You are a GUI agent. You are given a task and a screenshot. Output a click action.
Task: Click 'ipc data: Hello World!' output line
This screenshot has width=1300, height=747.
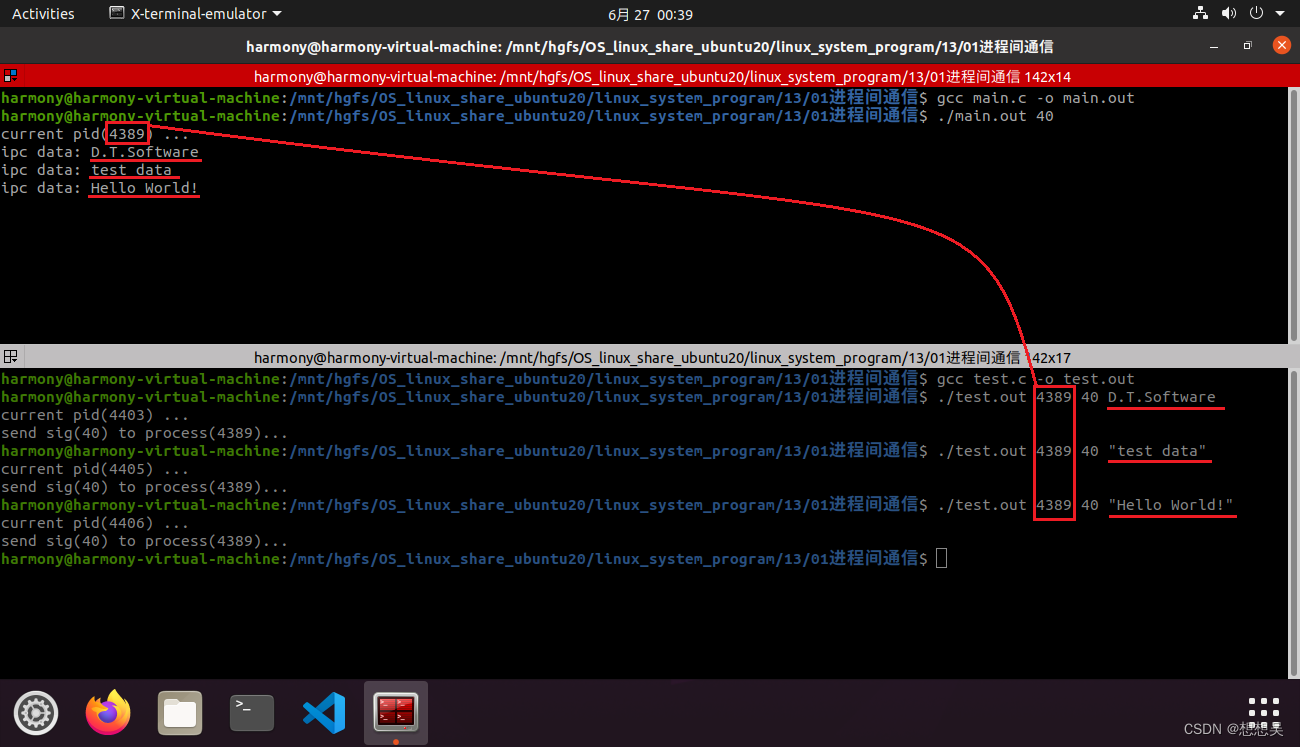[x=100, y=188]
